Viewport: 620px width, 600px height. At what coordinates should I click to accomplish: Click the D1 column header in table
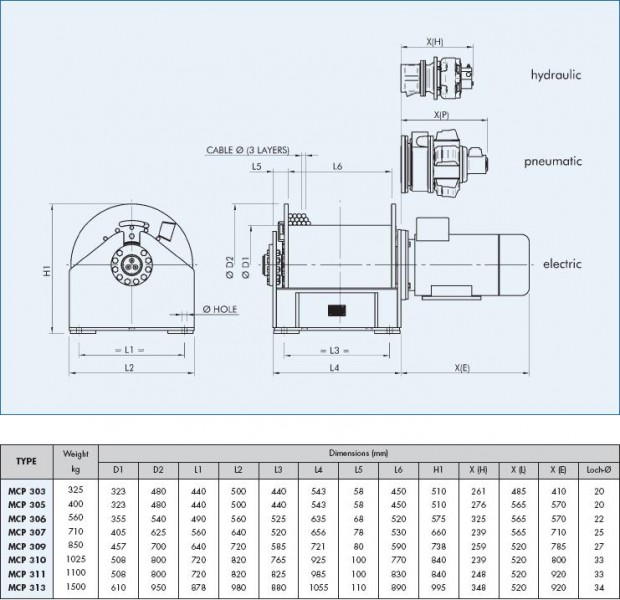coord(119,470)
